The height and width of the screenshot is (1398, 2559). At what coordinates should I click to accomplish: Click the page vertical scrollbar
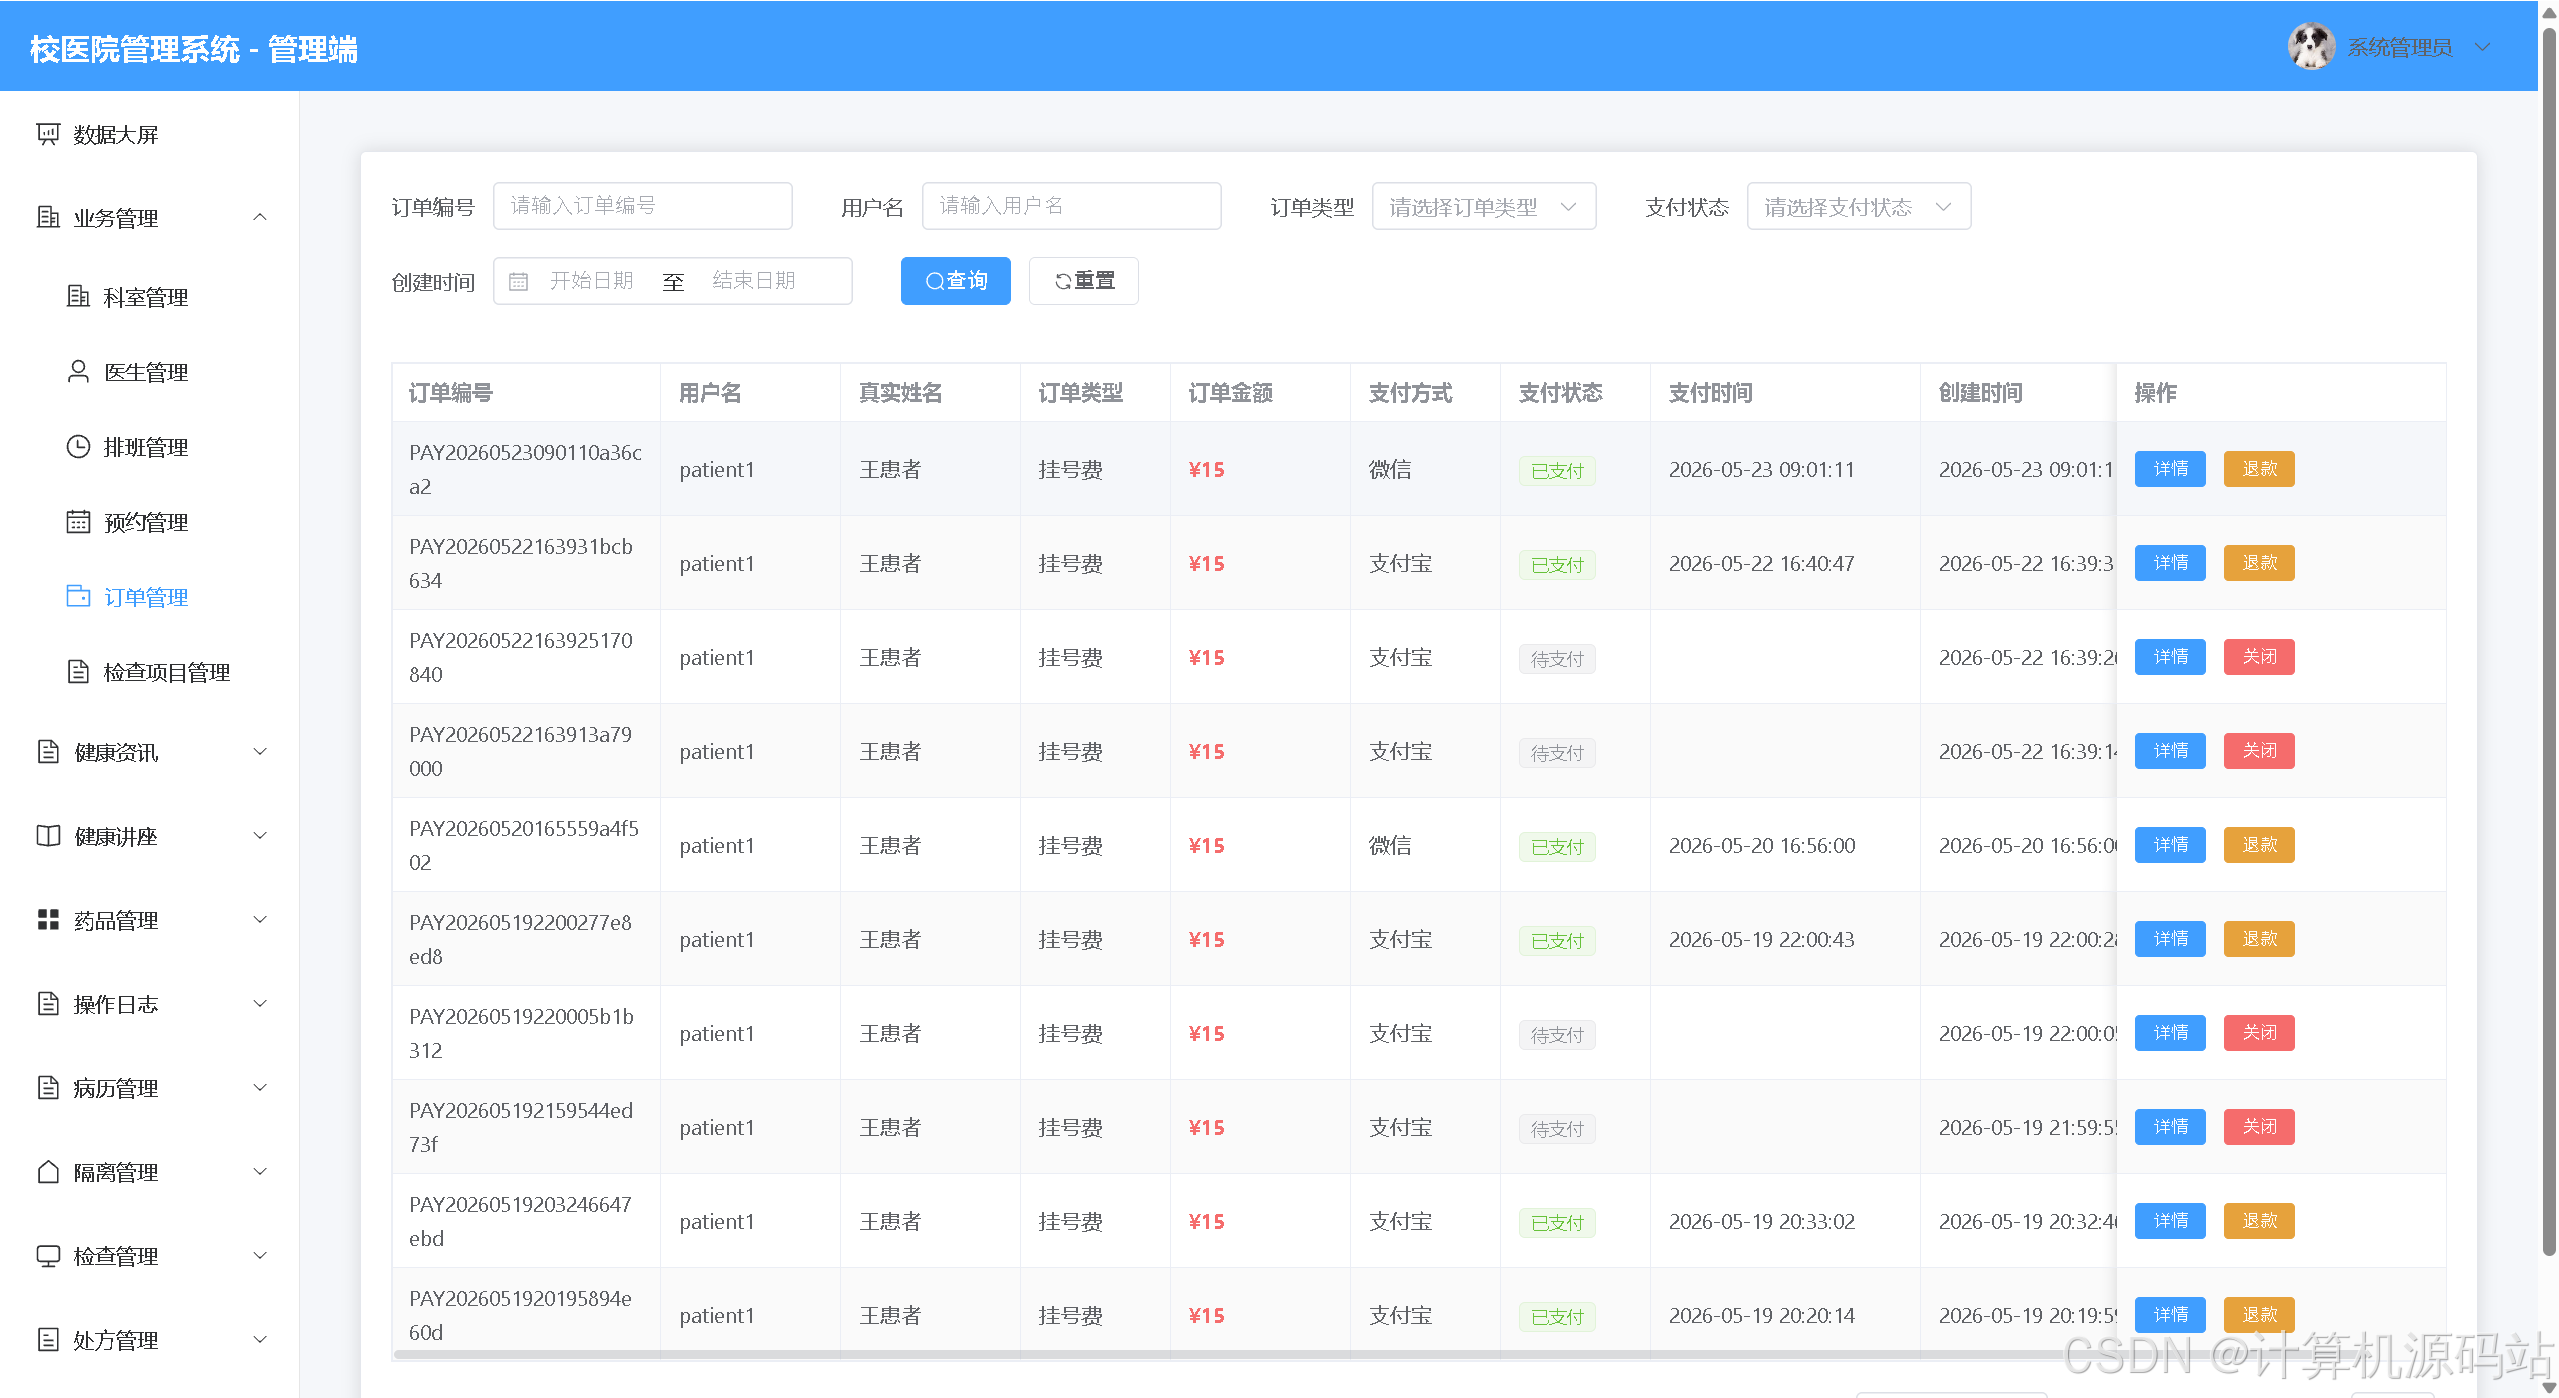tap(2549, 640)
